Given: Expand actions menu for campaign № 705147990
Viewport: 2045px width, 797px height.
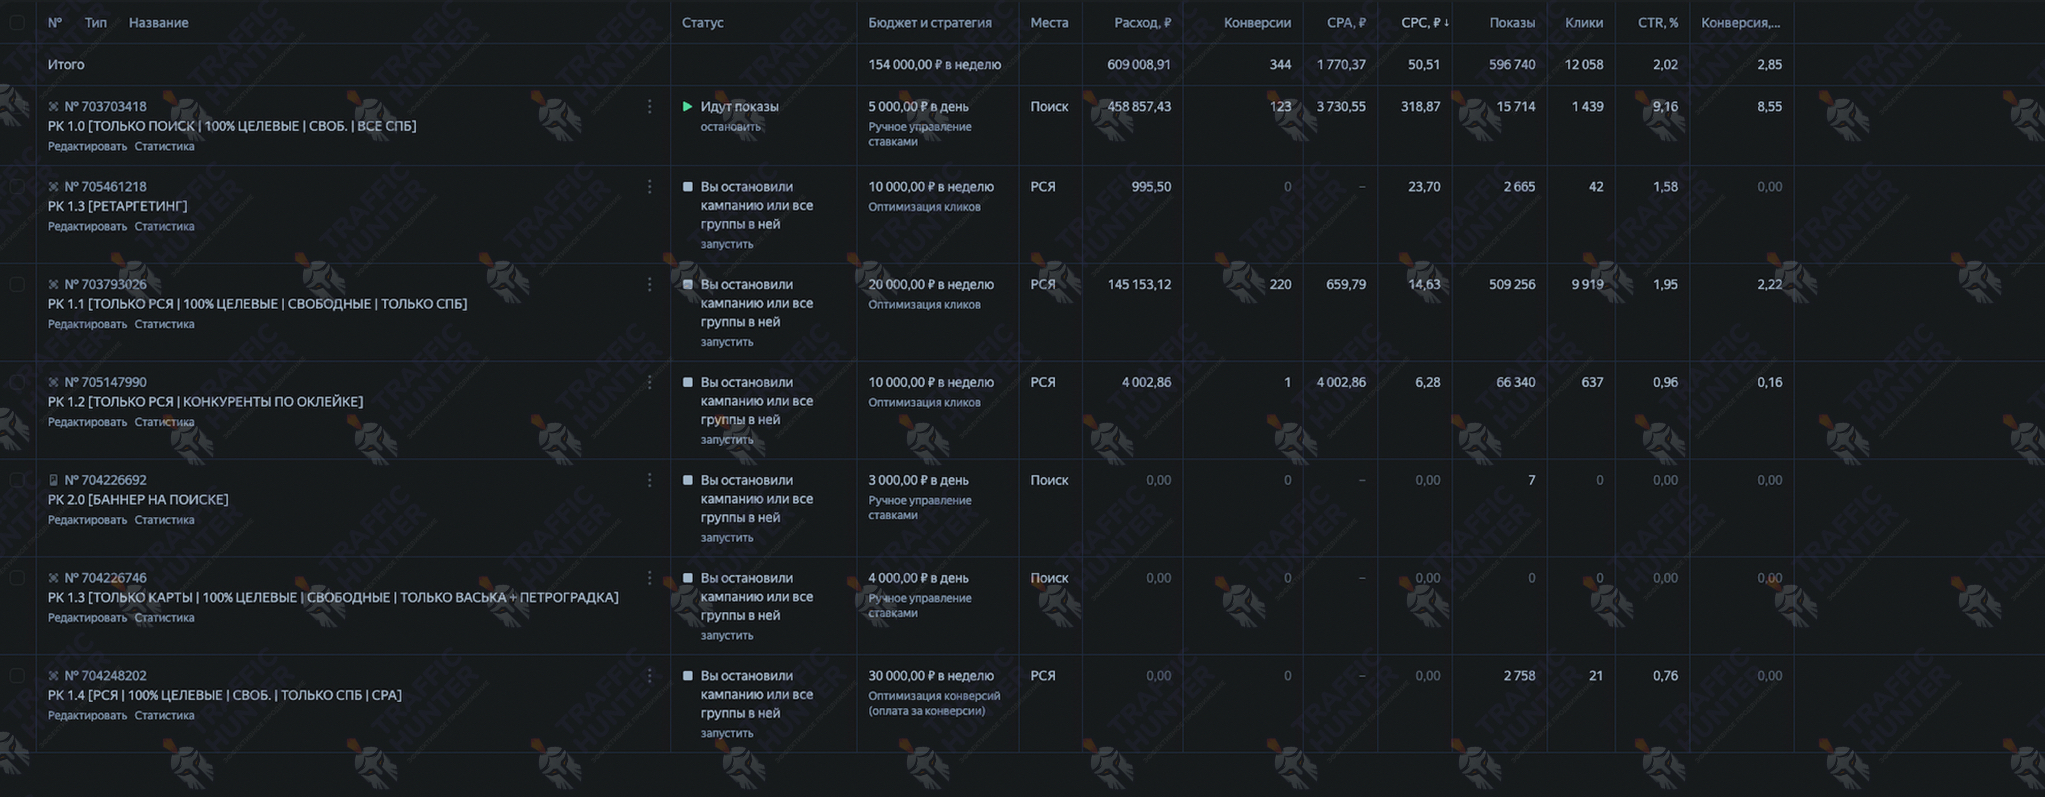Looking at the screenshot, I should [x=649, y=382].
